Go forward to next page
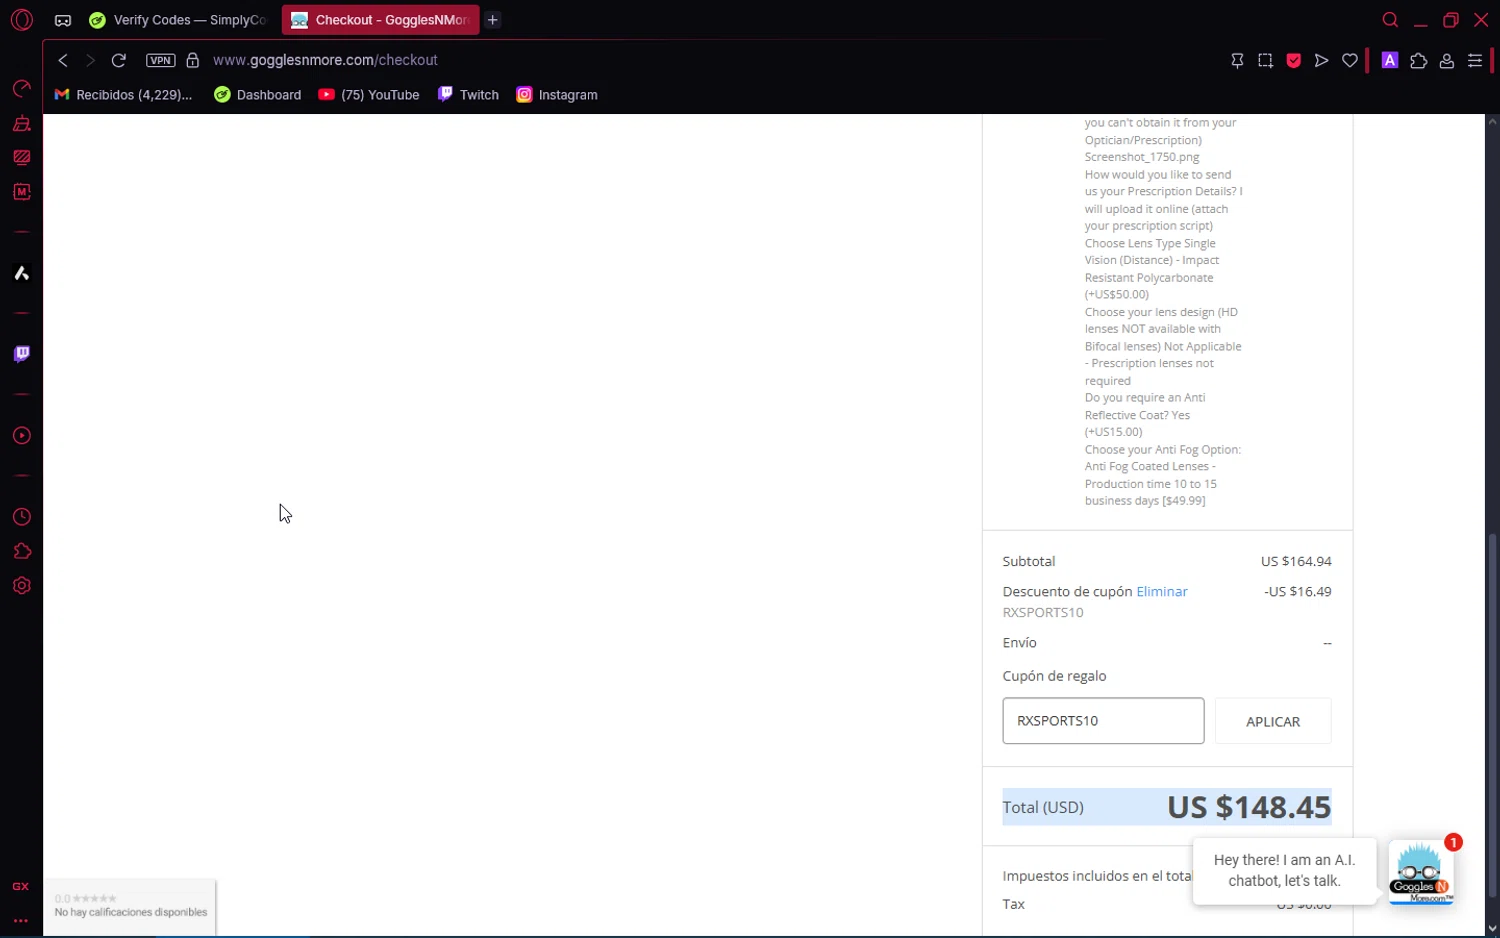1500x938 pixels. tap(90, 60)
